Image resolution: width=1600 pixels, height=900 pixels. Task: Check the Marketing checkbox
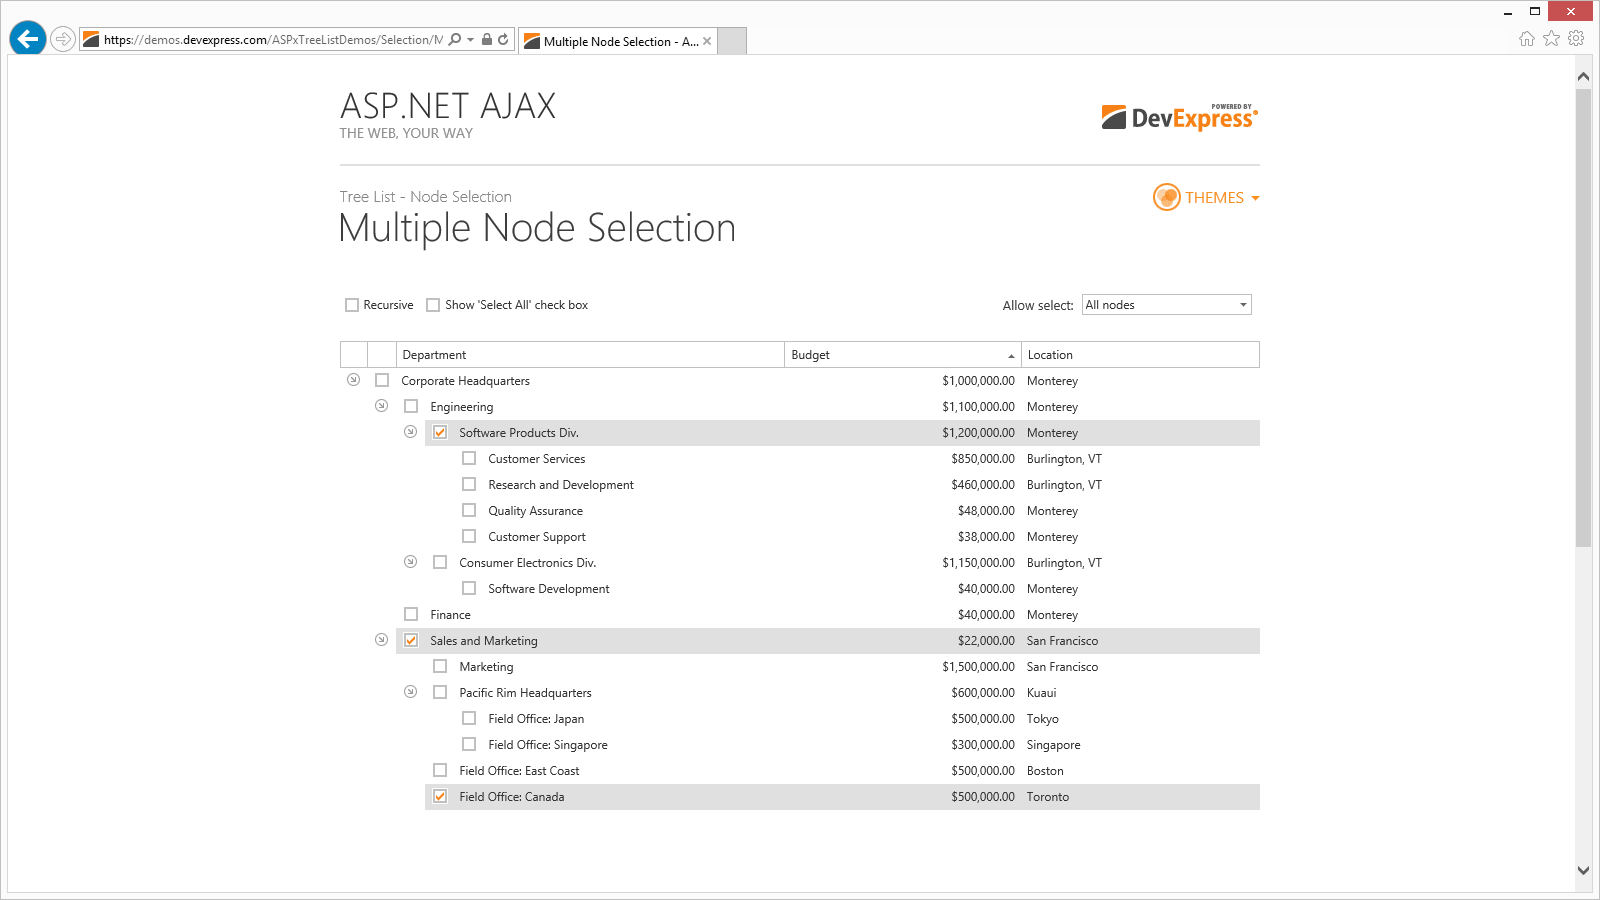[x=440, y=666]
